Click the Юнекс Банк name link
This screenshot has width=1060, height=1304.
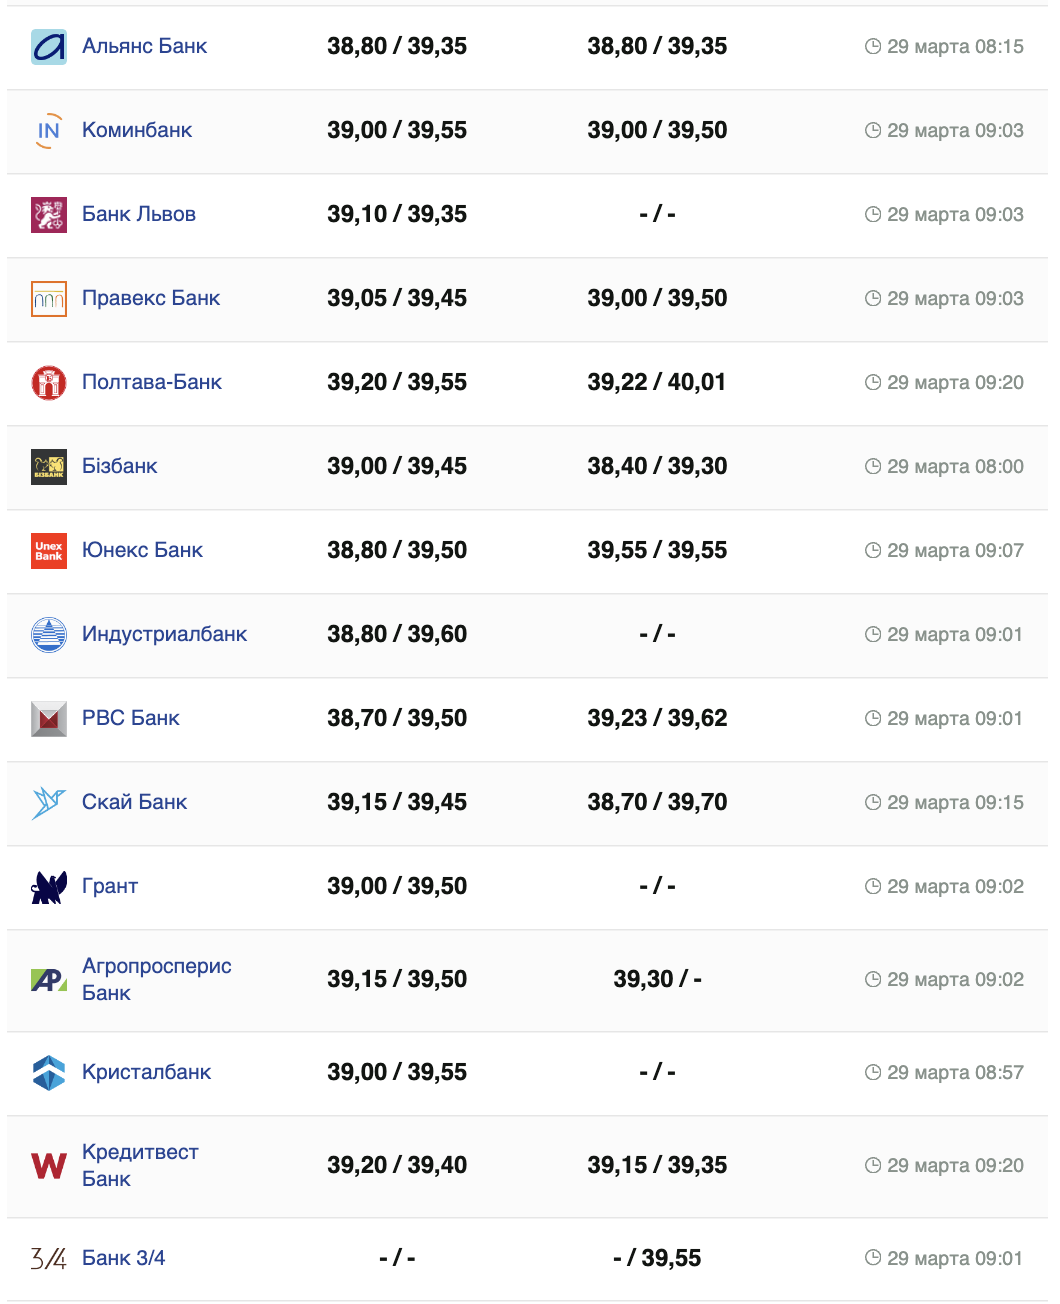[142, 550]
